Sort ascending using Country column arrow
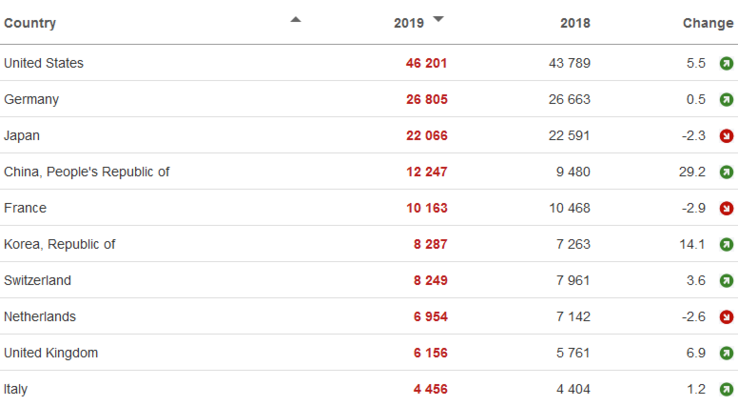738x406 pixels. (295, 19)
